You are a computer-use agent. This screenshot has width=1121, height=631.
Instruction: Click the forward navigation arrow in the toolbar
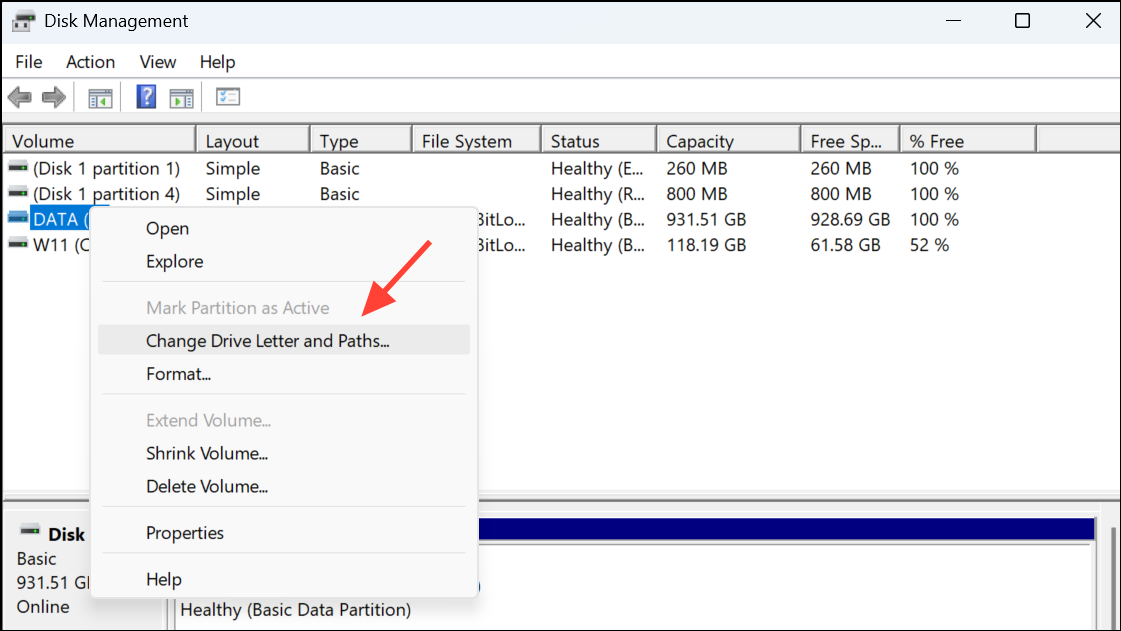[x=54, y=97]
